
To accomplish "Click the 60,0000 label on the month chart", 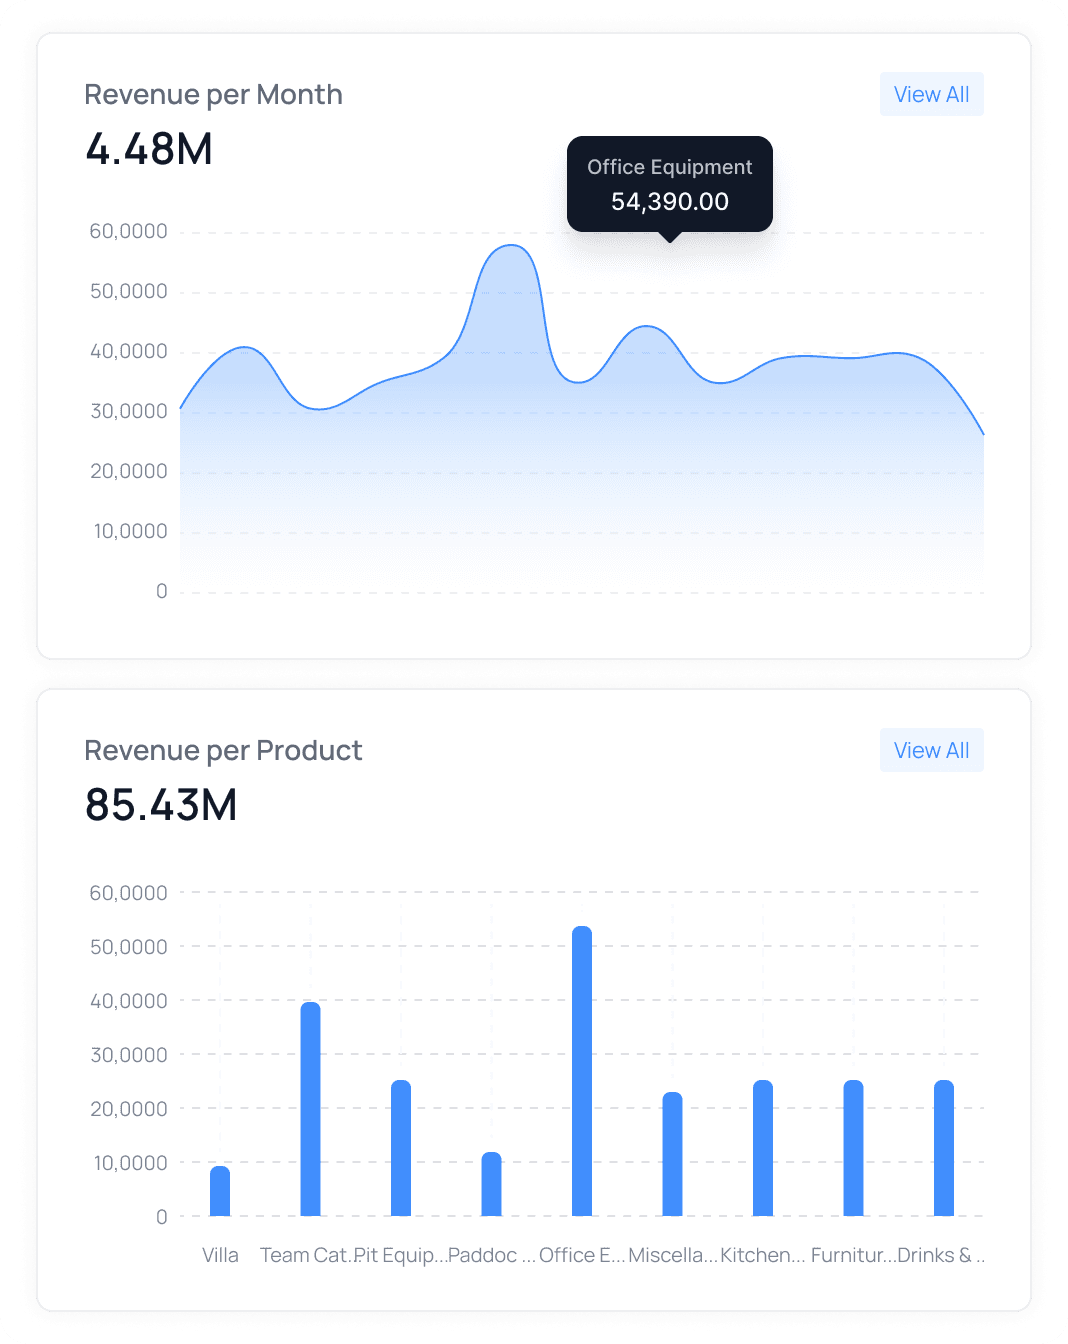I will point(126,231).
